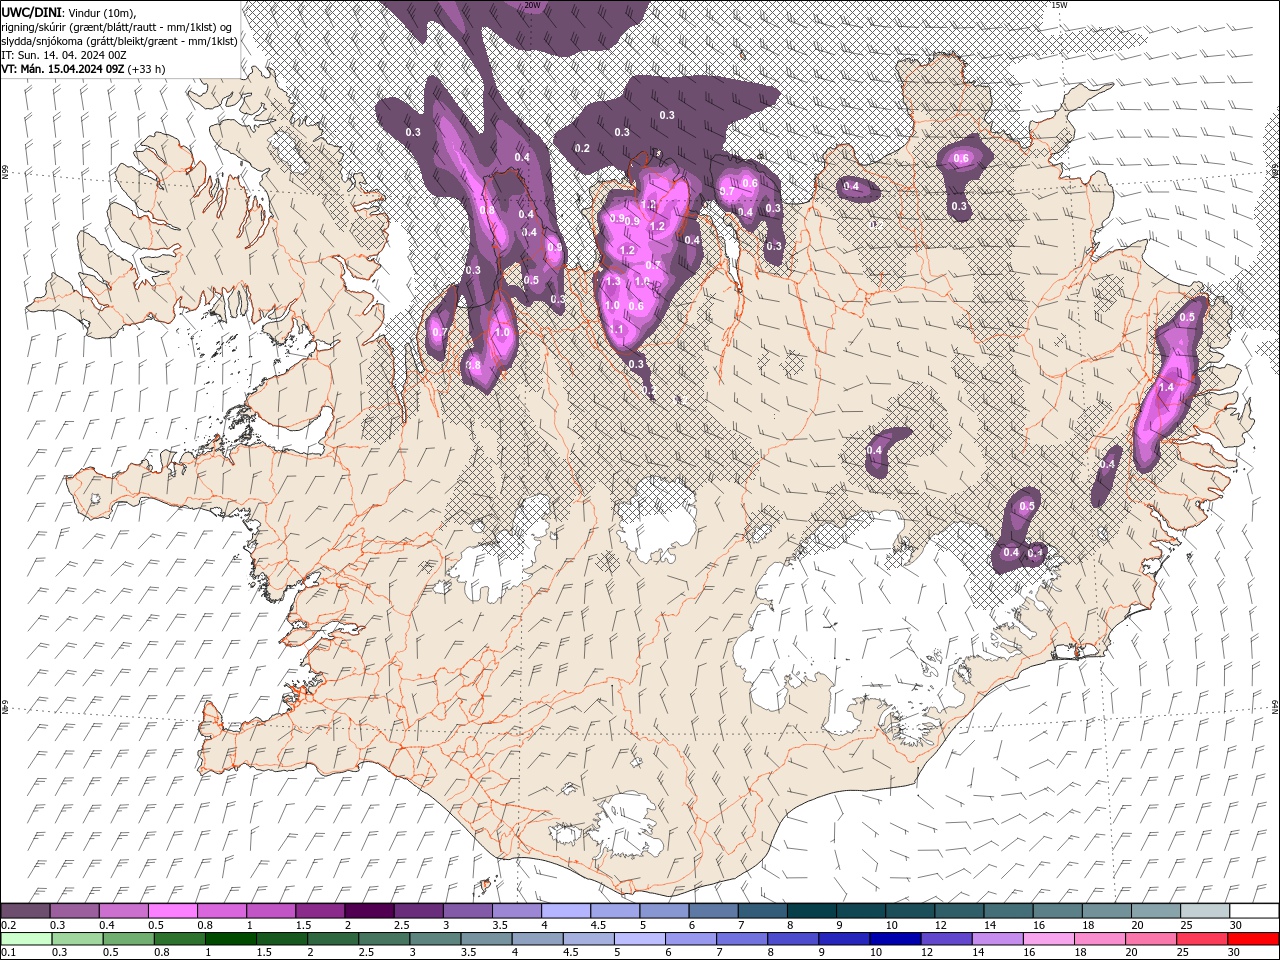Click the '0.2' label in the top legend row
1280x960 pixels.
pos(8,925)
